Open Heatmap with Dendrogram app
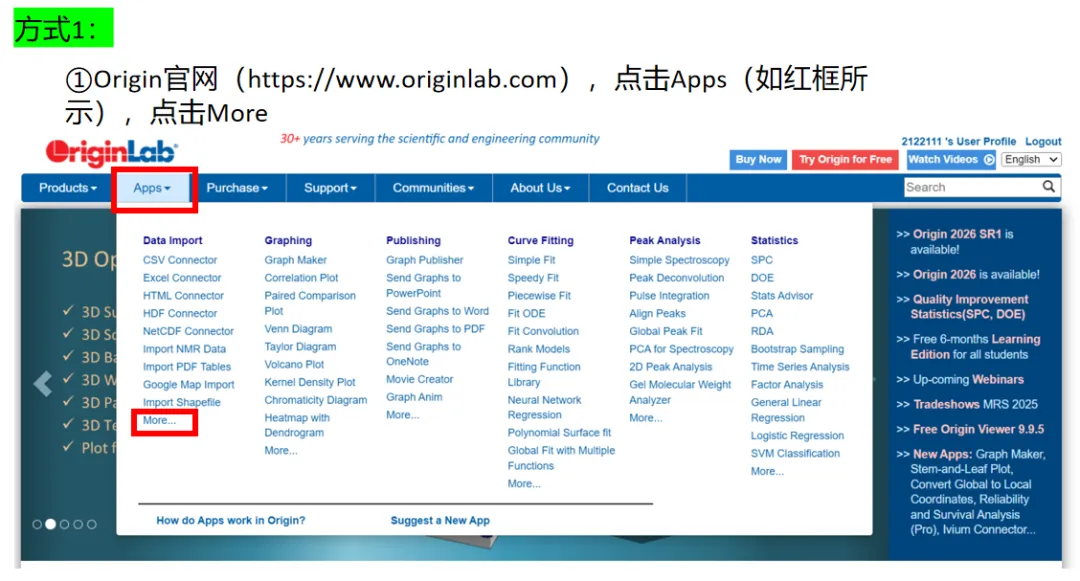This screenshot has width=1080, height=581. point(297,425)
